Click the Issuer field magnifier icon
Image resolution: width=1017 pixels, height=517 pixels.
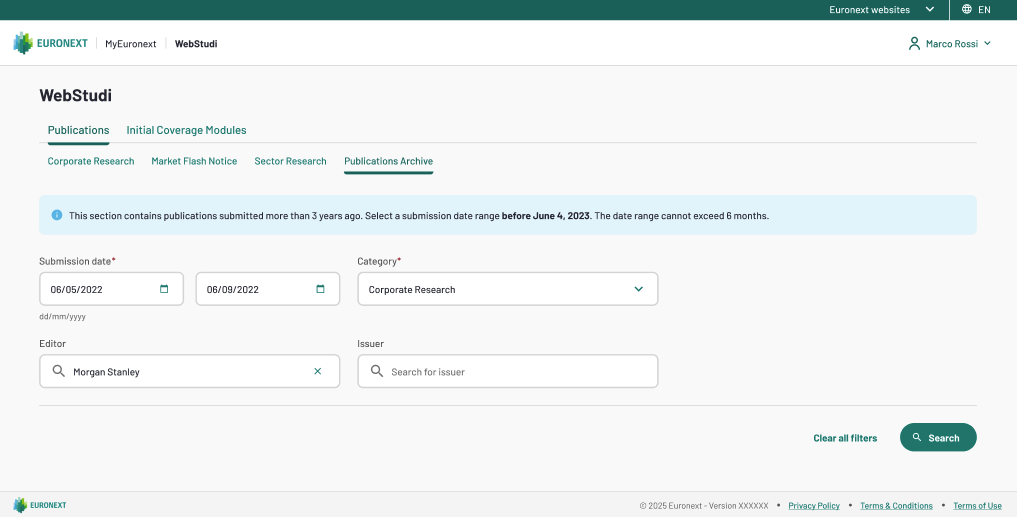point(377,371)
